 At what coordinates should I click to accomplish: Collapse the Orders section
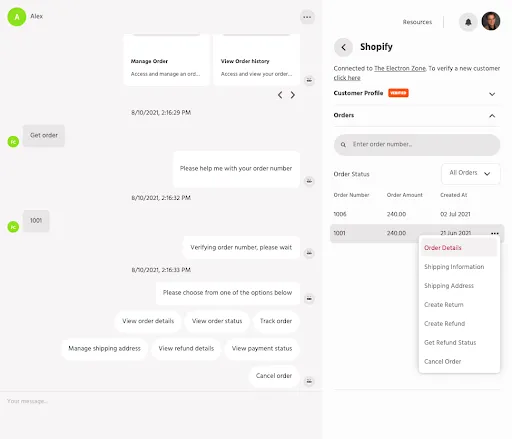(x=492, y=116)
